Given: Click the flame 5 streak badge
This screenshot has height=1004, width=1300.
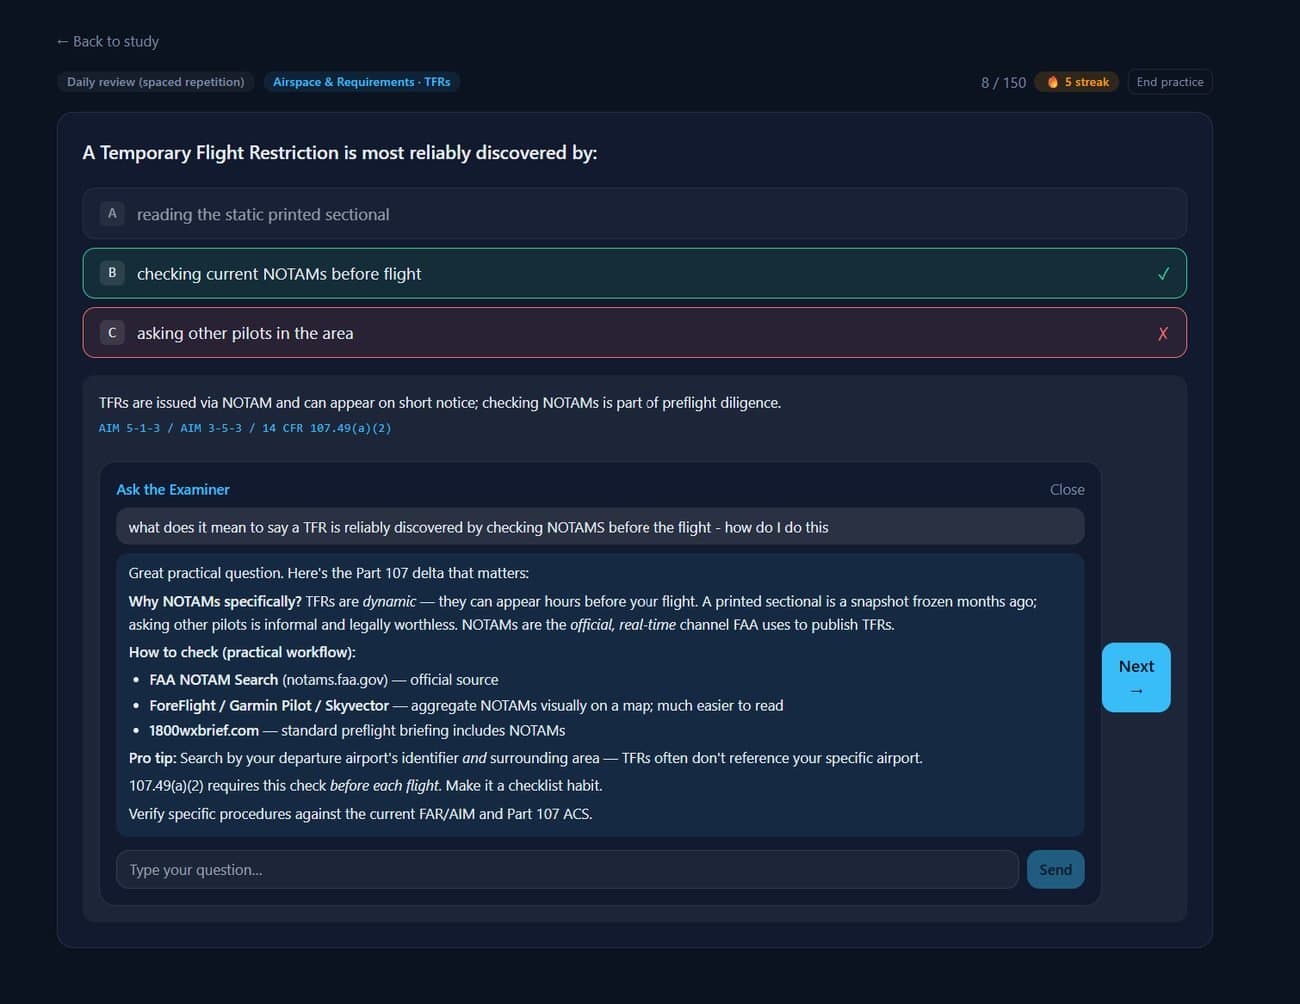Looking at the screenshot, I should pos(1077,82).
